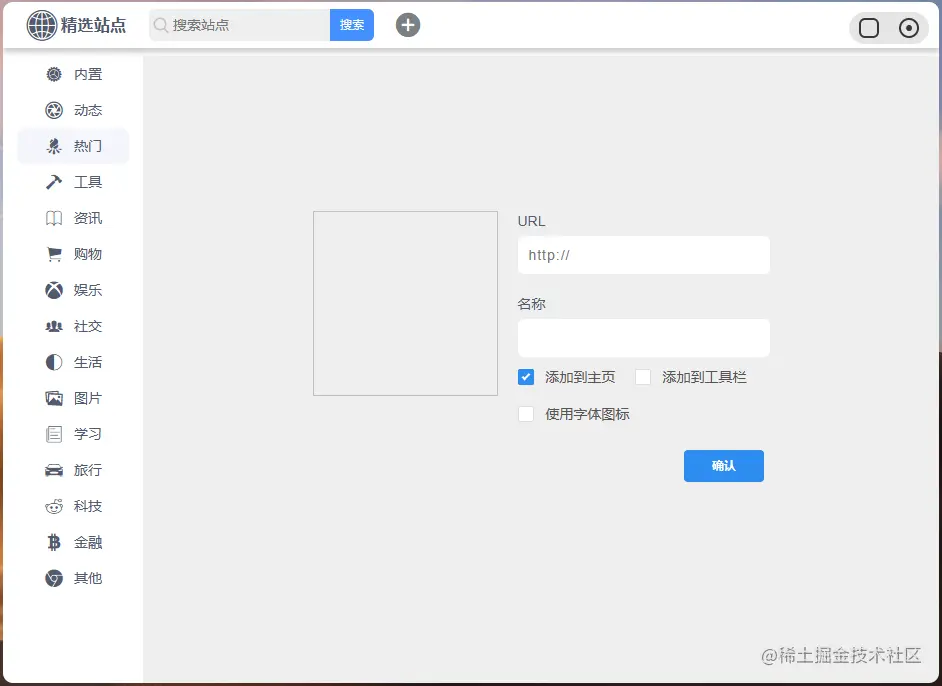Uncheck 添加到主页 checkbox
The image size is (942, 686).
525,377
